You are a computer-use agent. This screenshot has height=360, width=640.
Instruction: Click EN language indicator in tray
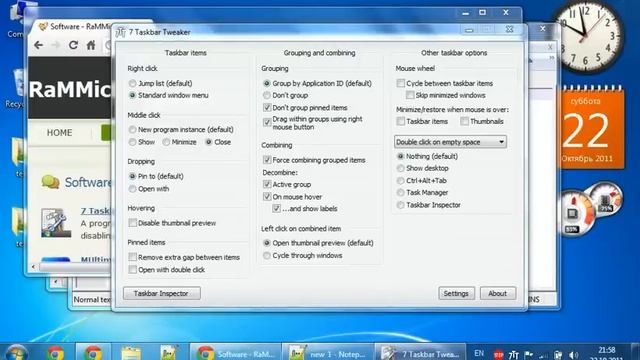click(479, 353)
